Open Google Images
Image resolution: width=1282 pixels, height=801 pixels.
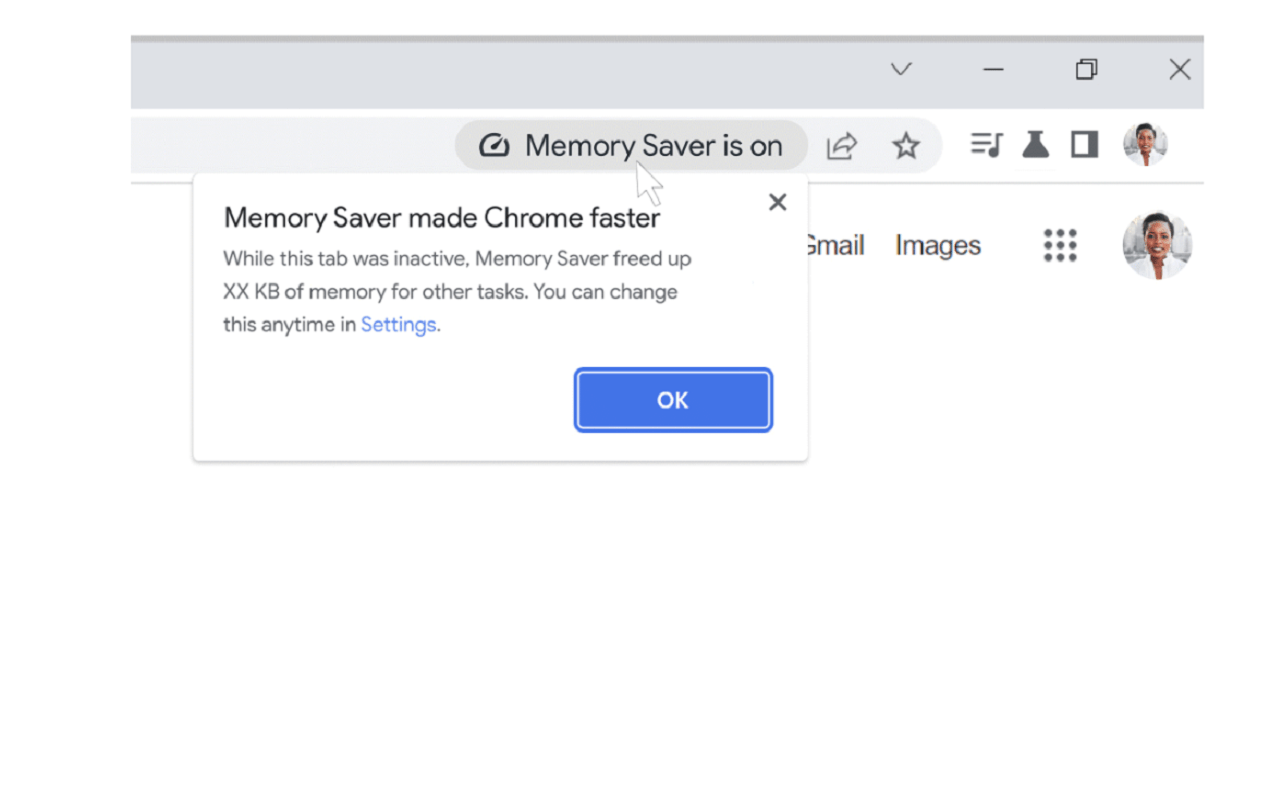937,245
